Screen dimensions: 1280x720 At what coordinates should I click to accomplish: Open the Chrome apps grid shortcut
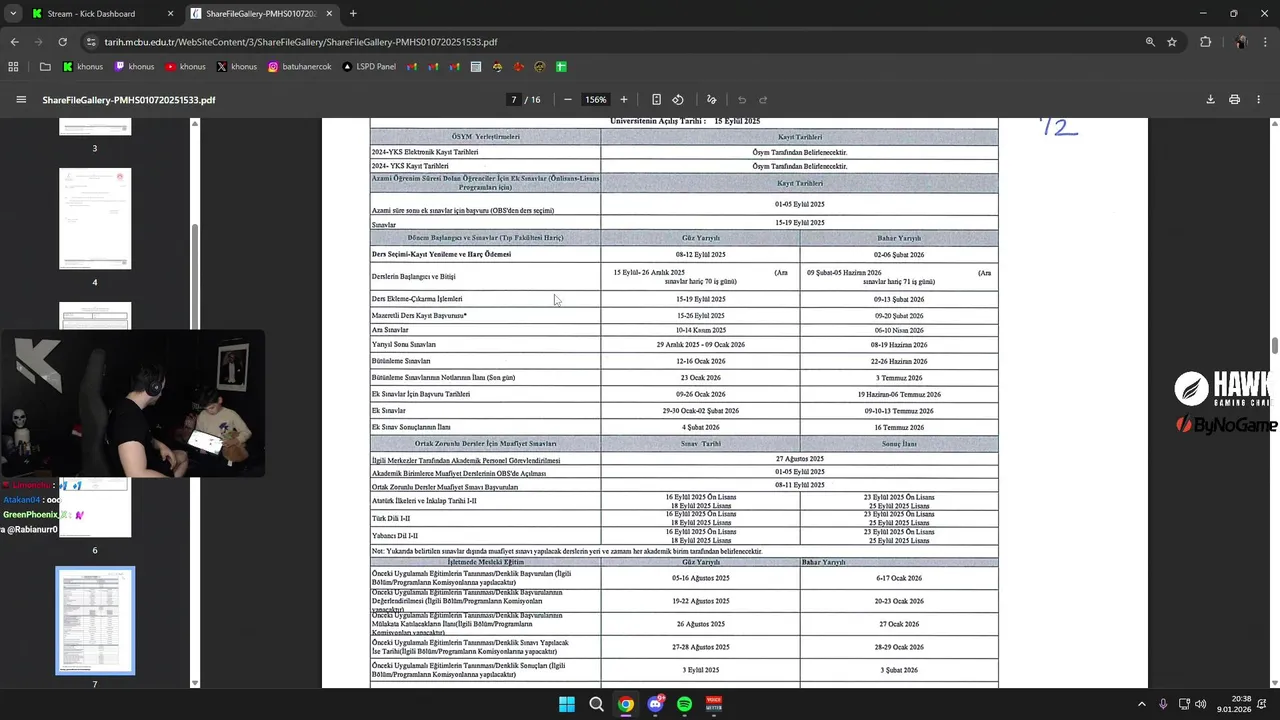[x=13, y=67]
